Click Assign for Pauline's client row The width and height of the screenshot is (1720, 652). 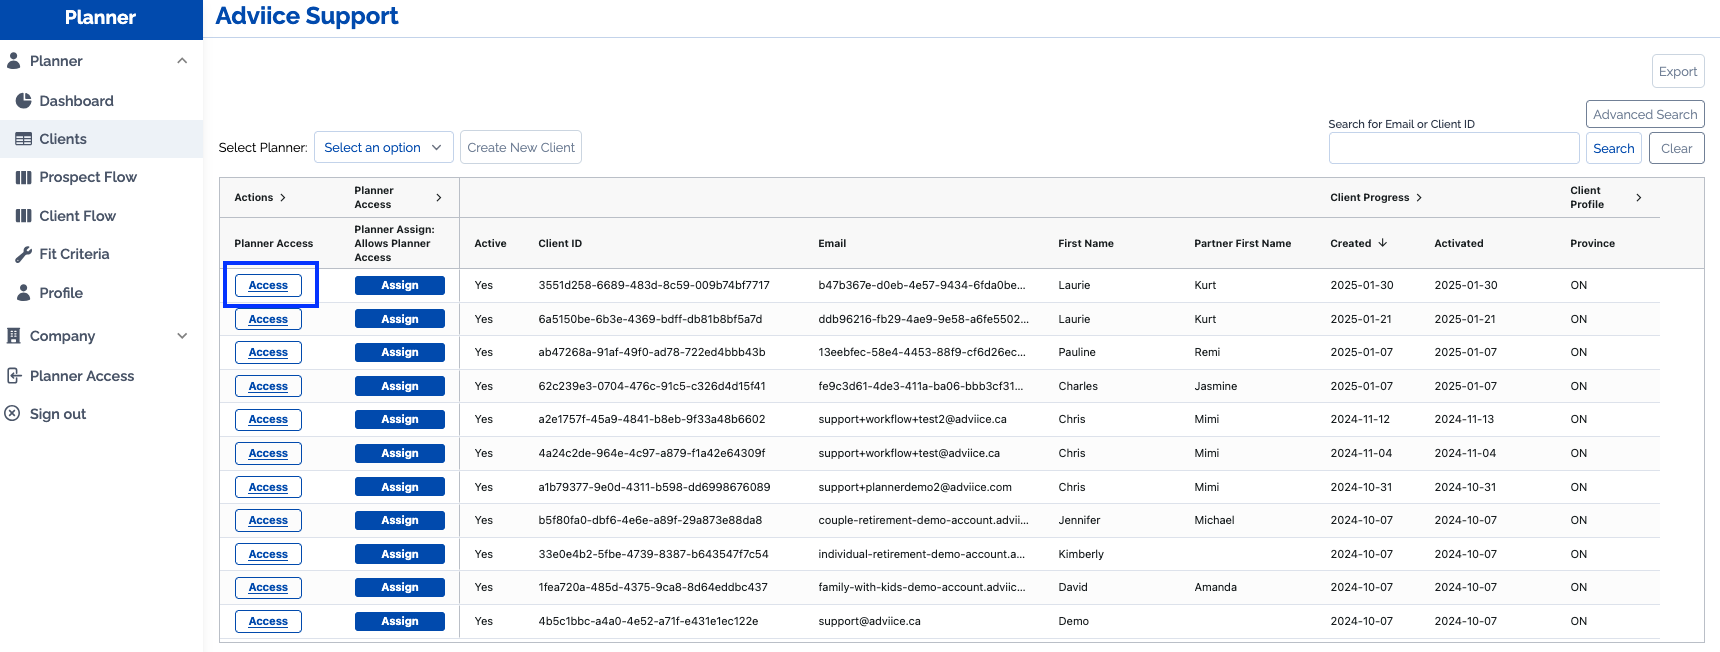(x=399, y=353)
